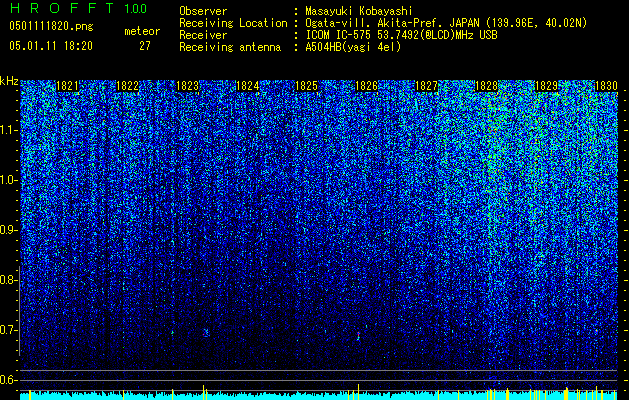Image resolution: width=629 pixels, height=400 pixels.
Task: Click the date stamp 05.01.11 18:20
Action: (x=51, y=46)
